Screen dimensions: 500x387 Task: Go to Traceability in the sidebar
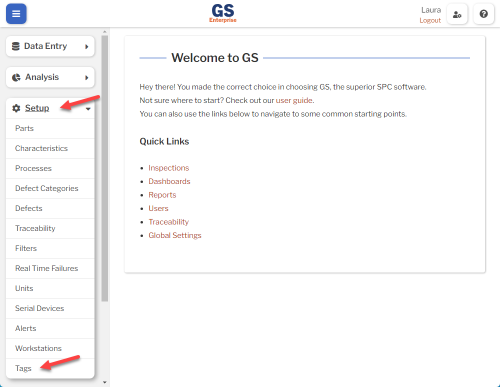50,228
